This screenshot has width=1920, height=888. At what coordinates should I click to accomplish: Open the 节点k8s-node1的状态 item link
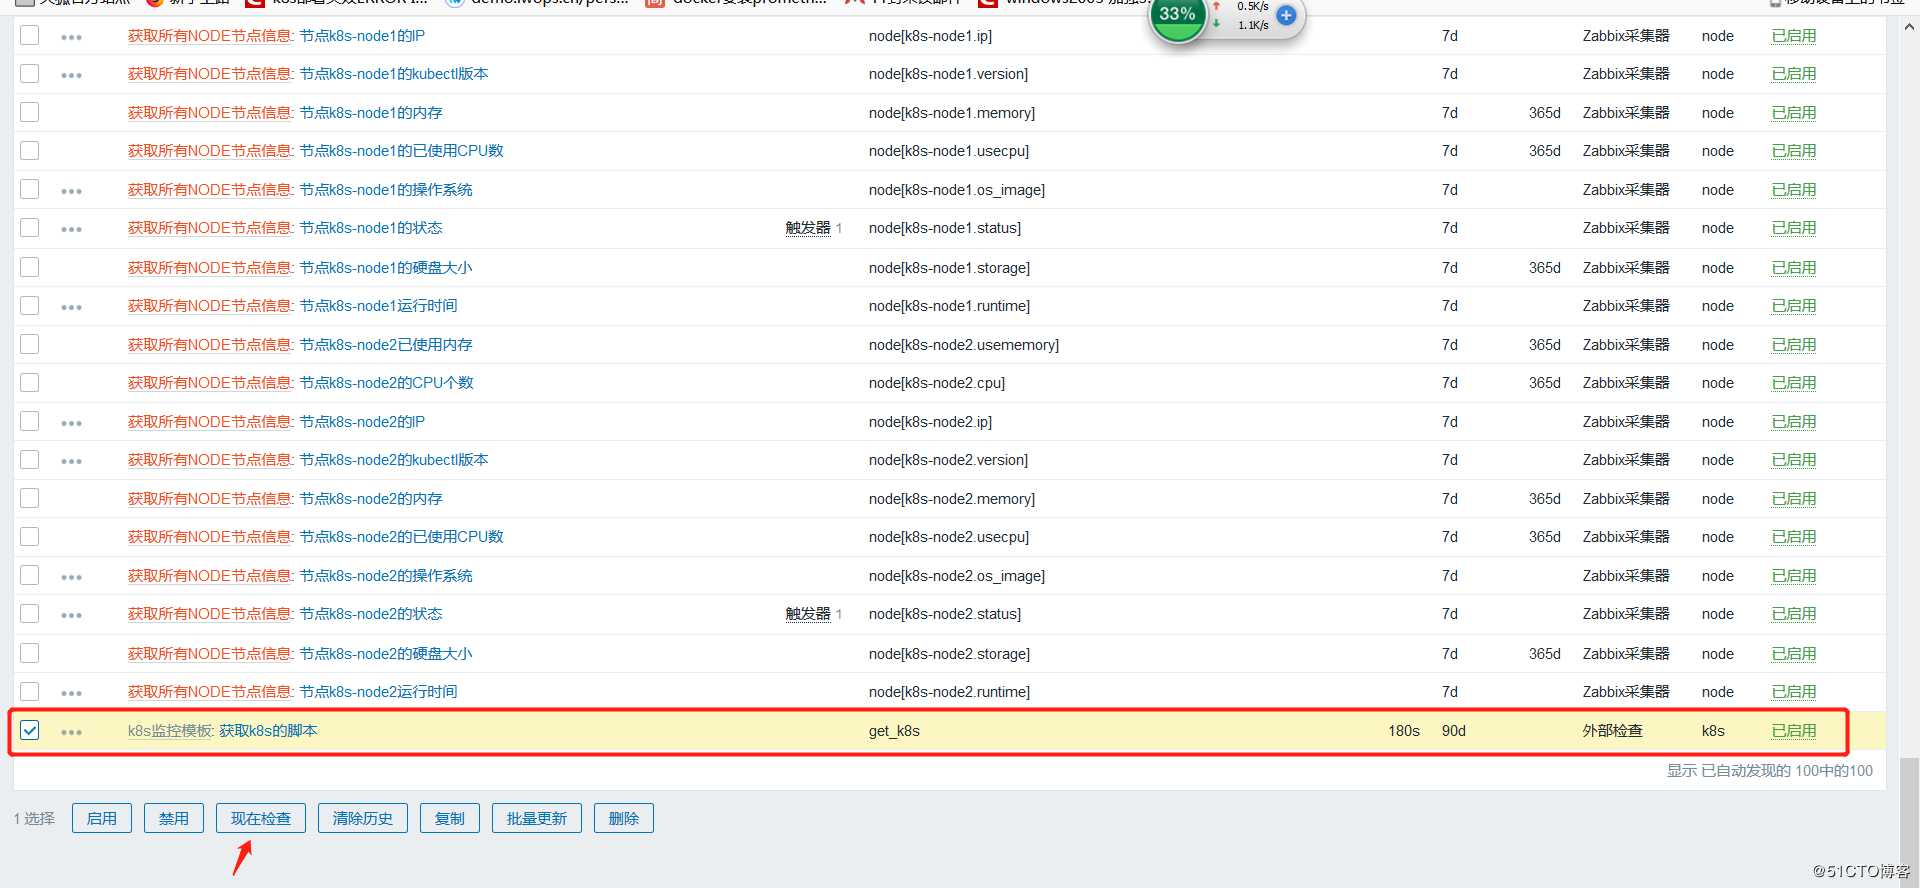point(371,228)
